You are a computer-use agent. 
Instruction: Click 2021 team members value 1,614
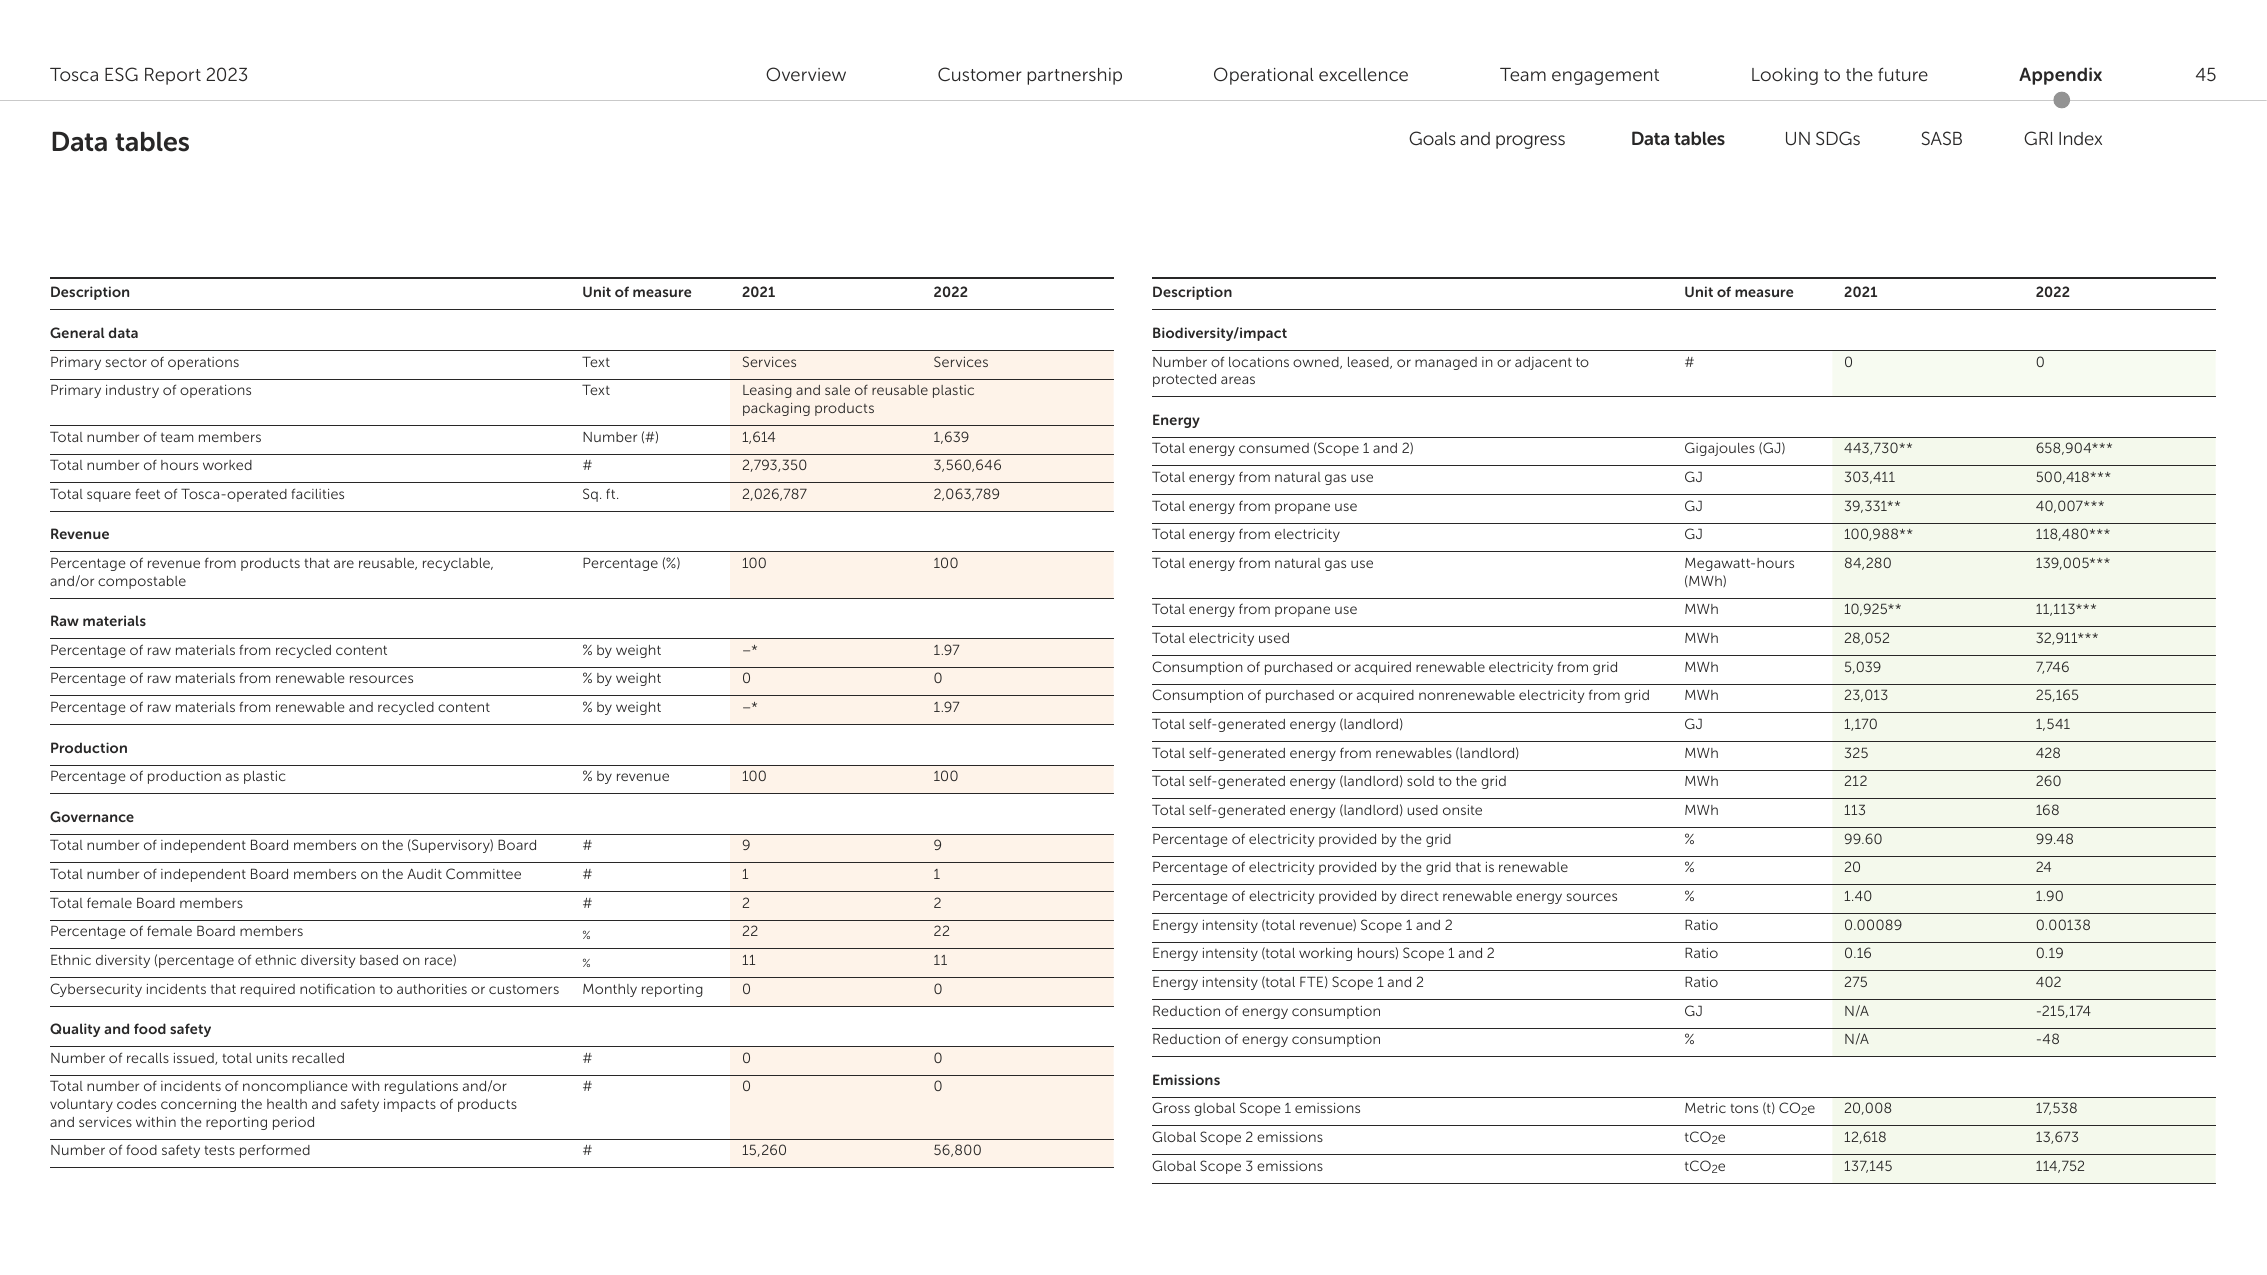(x=758, y=437)
